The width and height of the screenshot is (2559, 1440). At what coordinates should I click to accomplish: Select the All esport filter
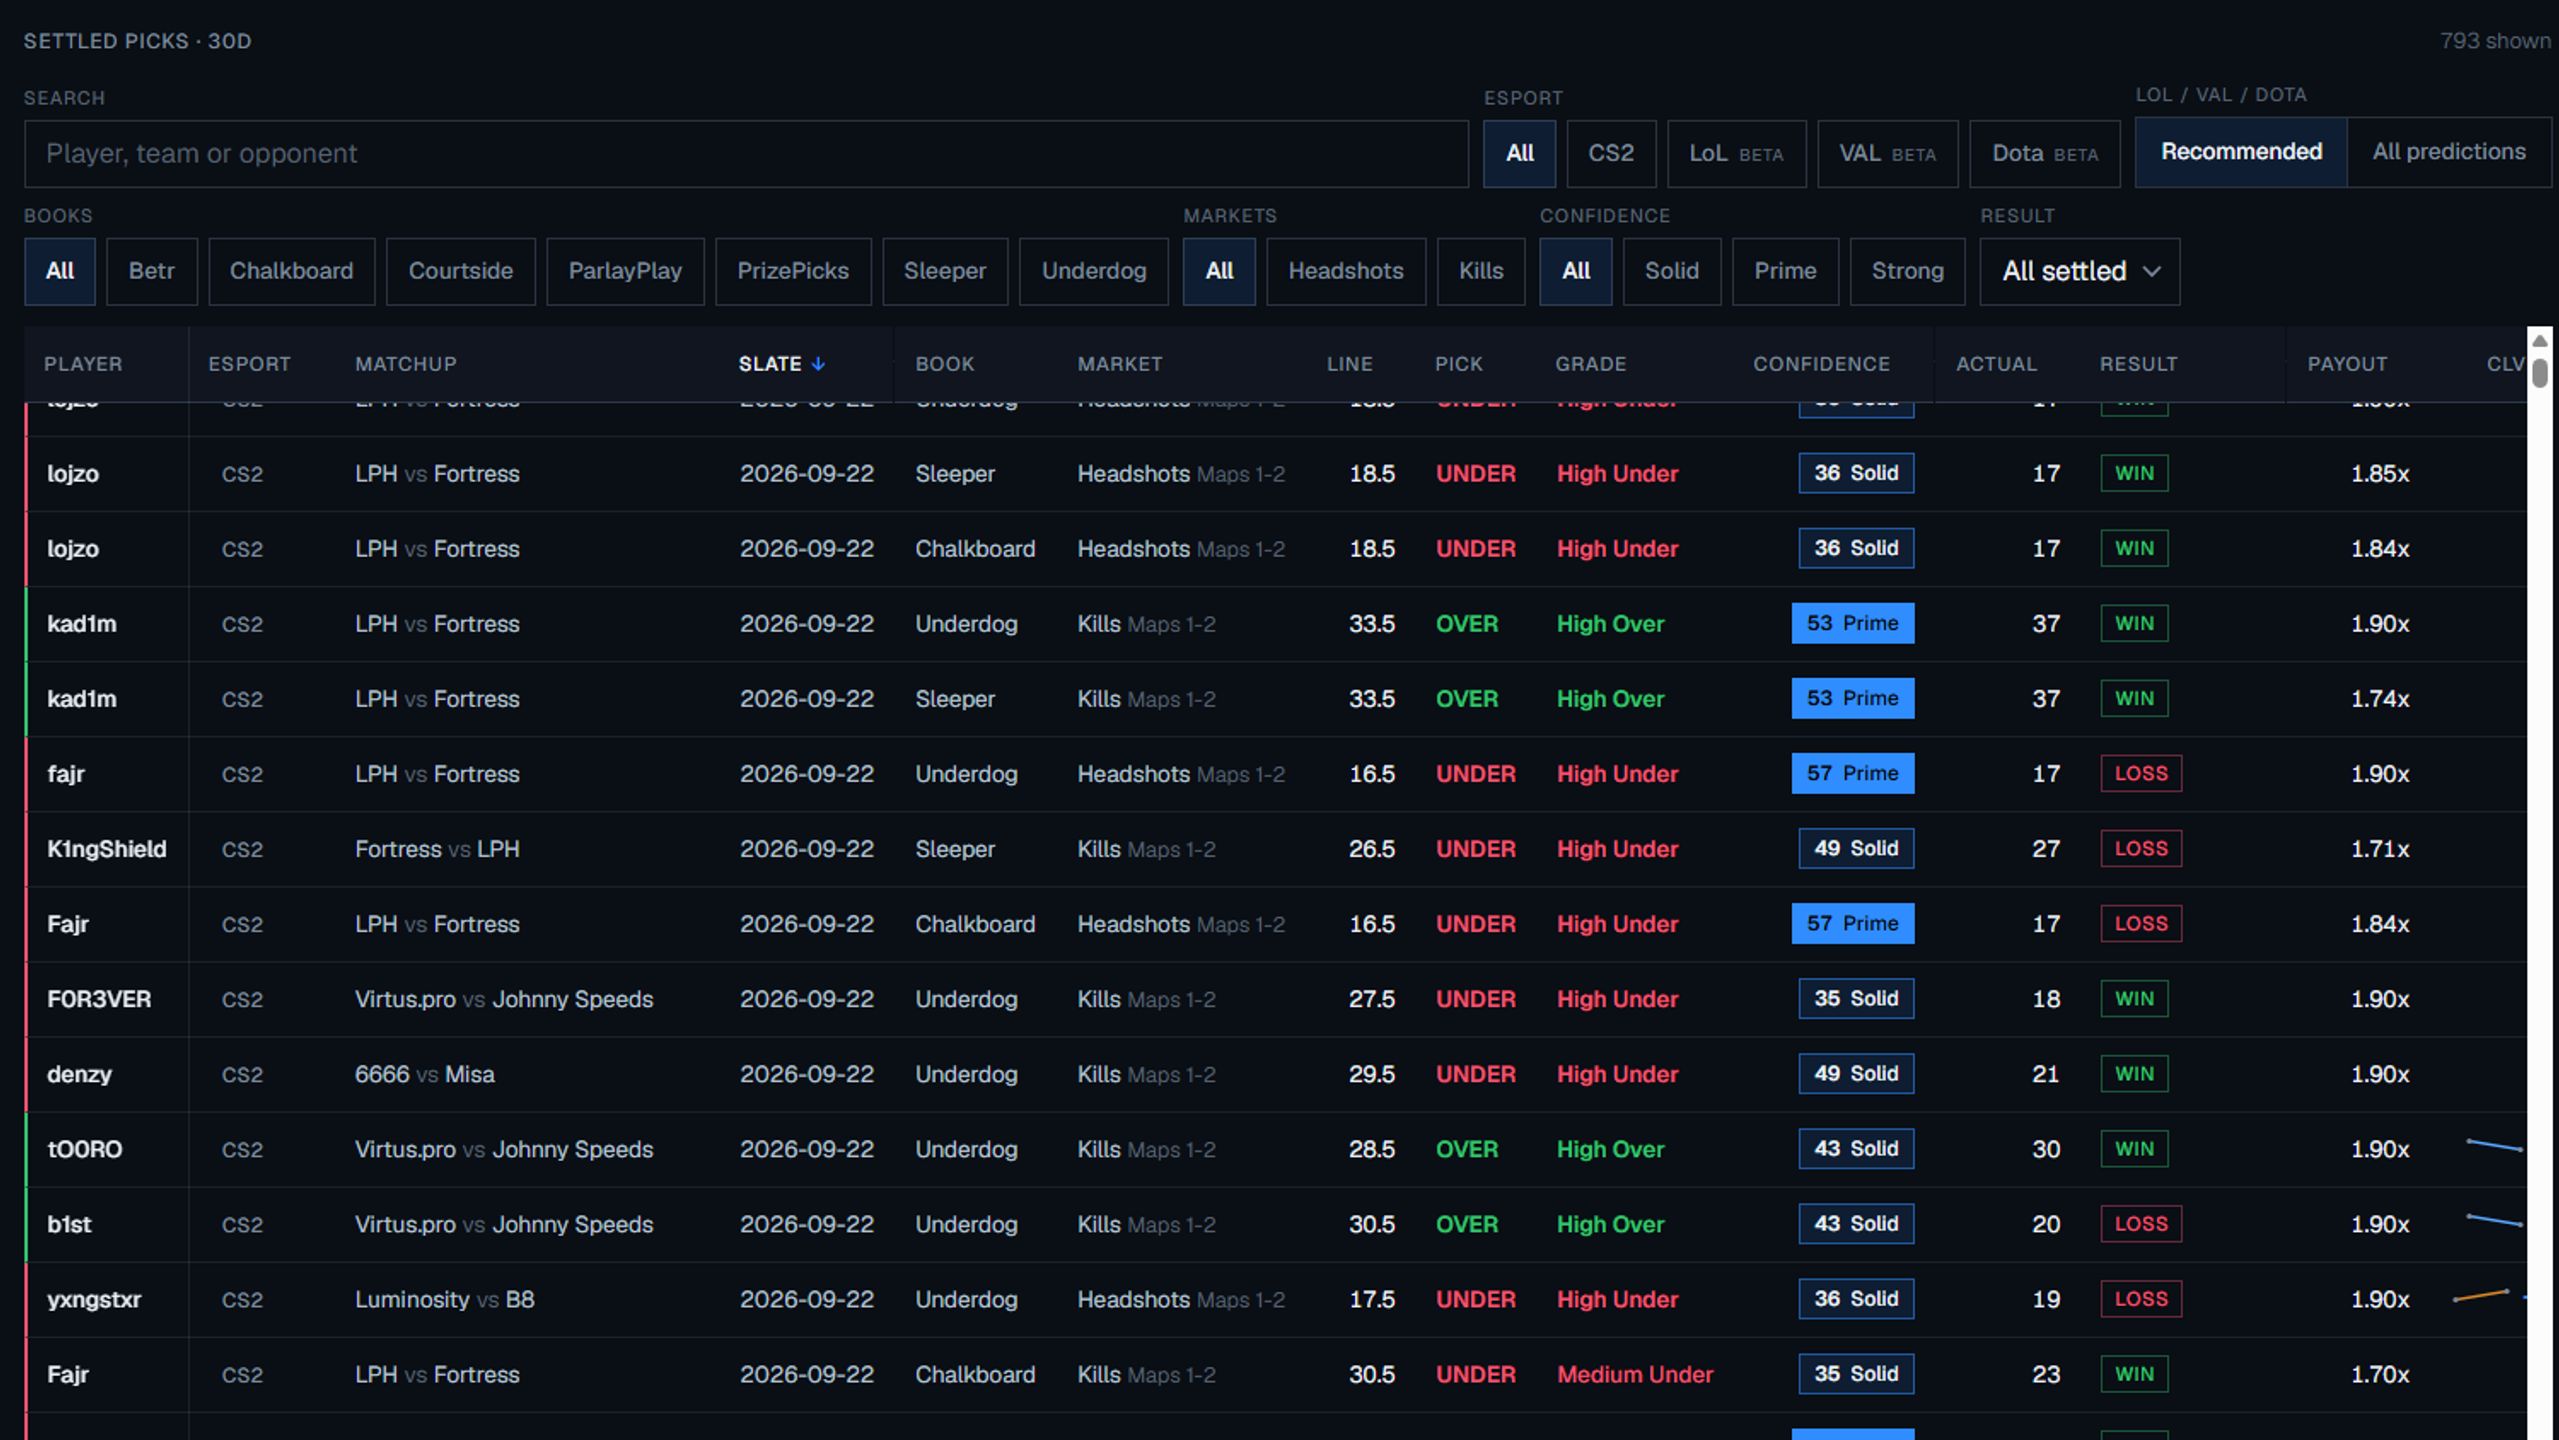point(1519,154)
